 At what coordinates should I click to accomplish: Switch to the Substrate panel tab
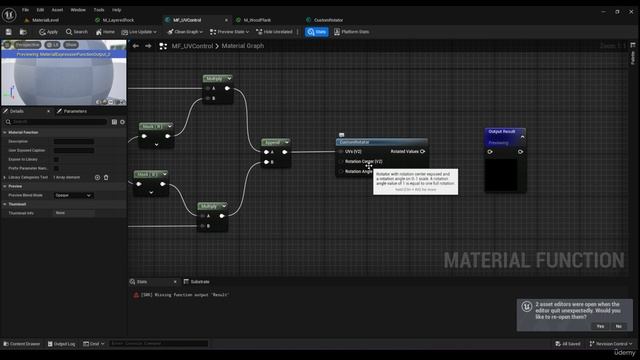click(x=197, y=282)
